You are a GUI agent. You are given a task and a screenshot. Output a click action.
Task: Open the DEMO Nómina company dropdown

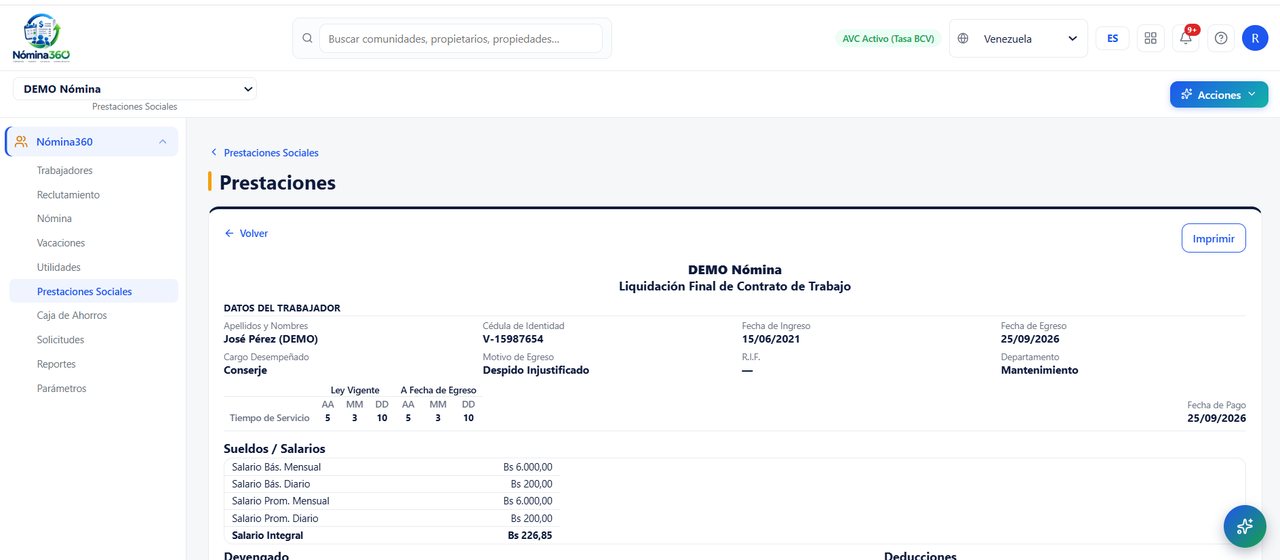(x=135, y=89)
